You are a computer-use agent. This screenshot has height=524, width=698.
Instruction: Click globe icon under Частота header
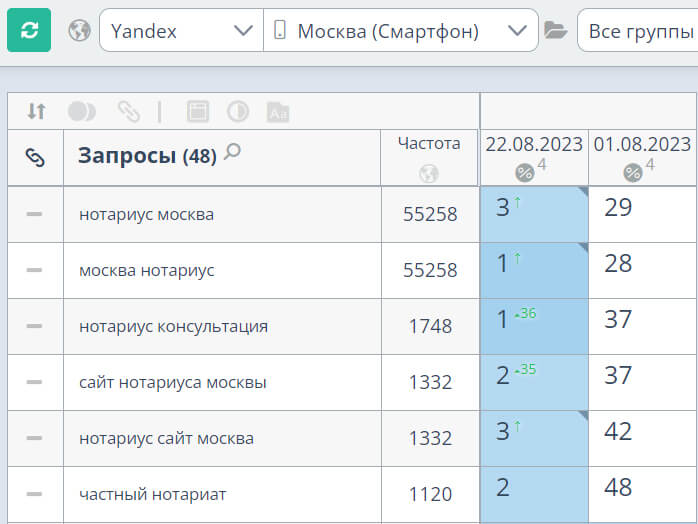click(429, 174)
